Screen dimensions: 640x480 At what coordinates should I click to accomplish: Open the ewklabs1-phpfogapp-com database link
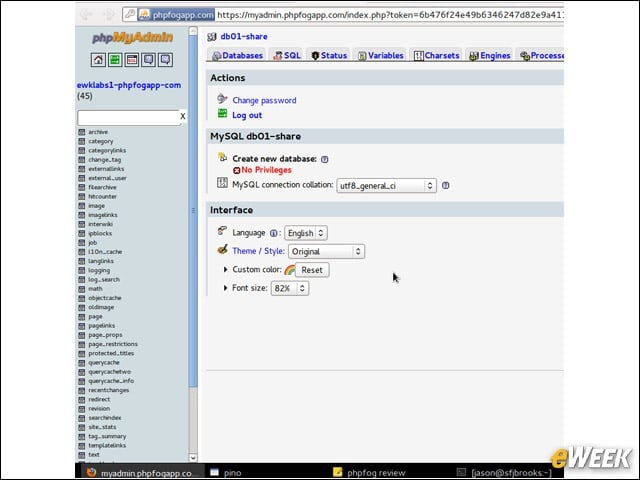tap(129, 85)
